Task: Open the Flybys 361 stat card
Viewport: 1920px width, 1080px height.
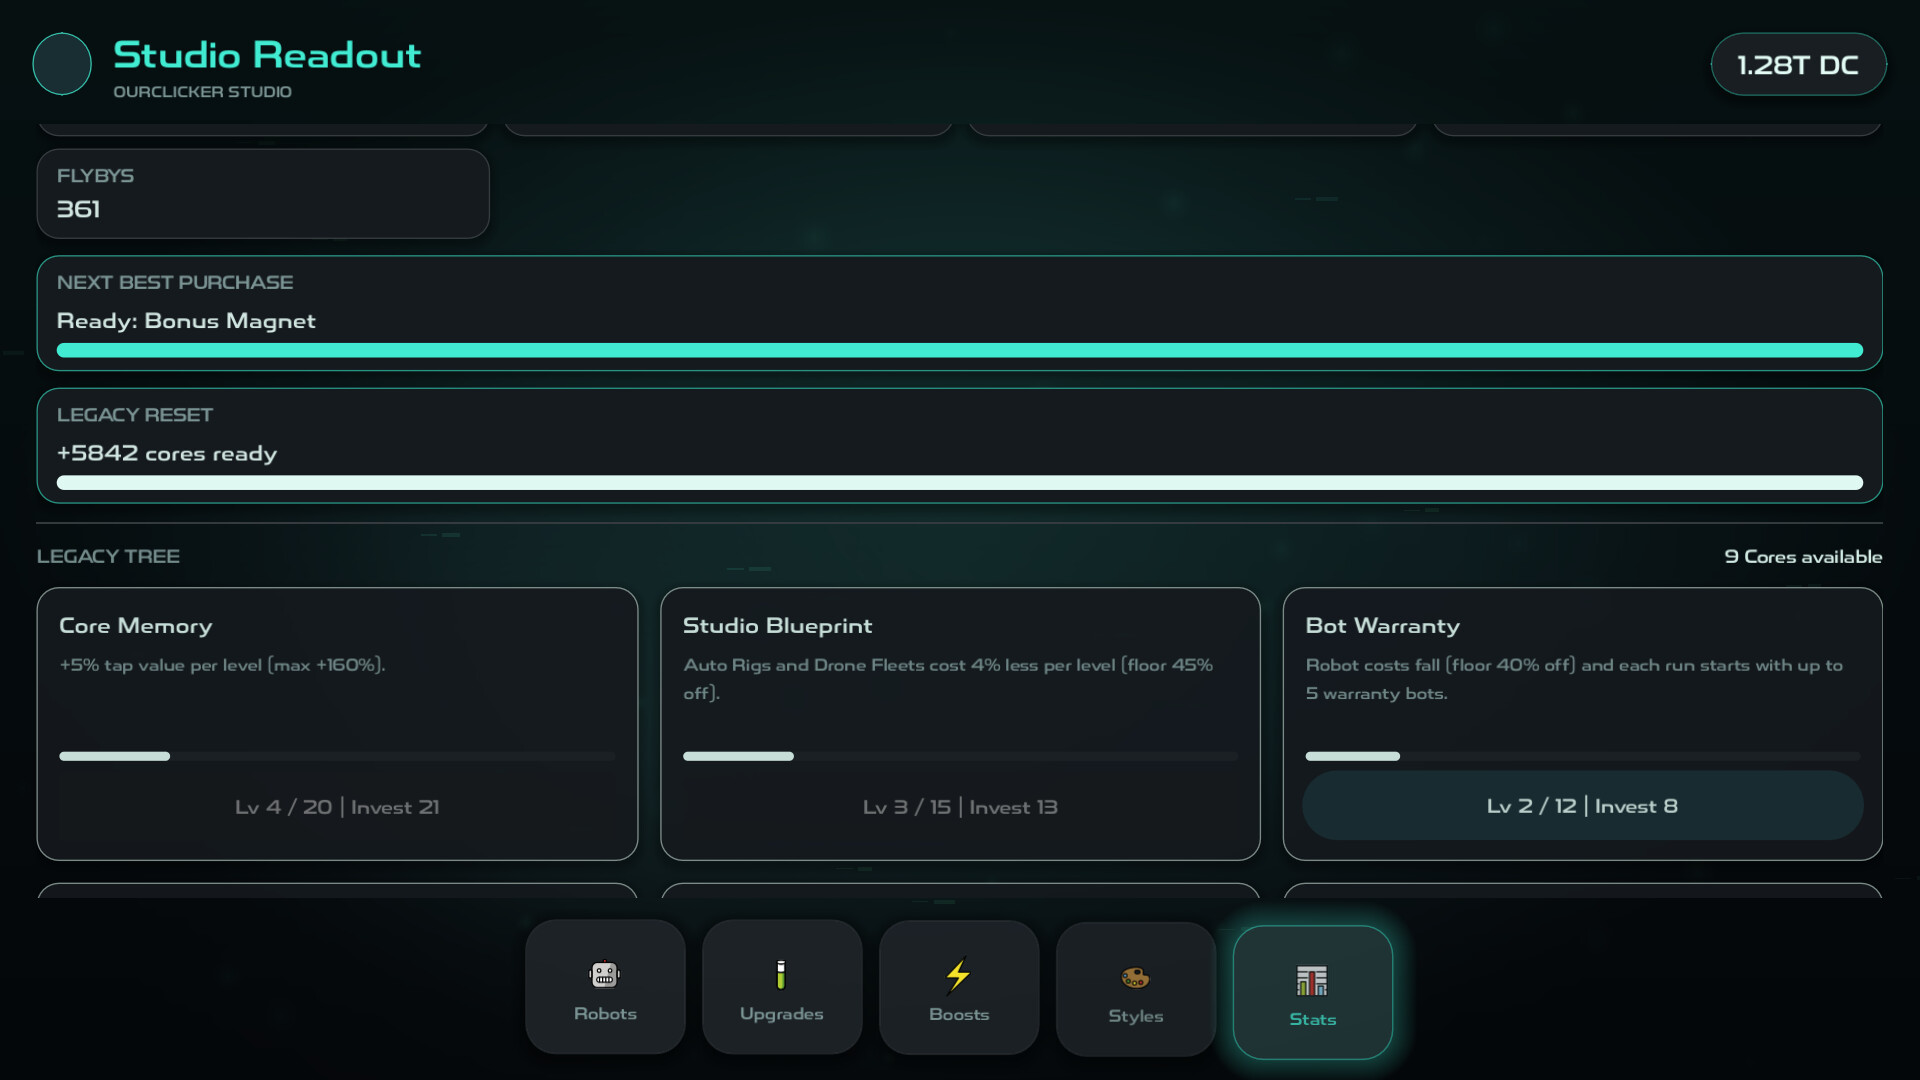Action: coord(263,193)
